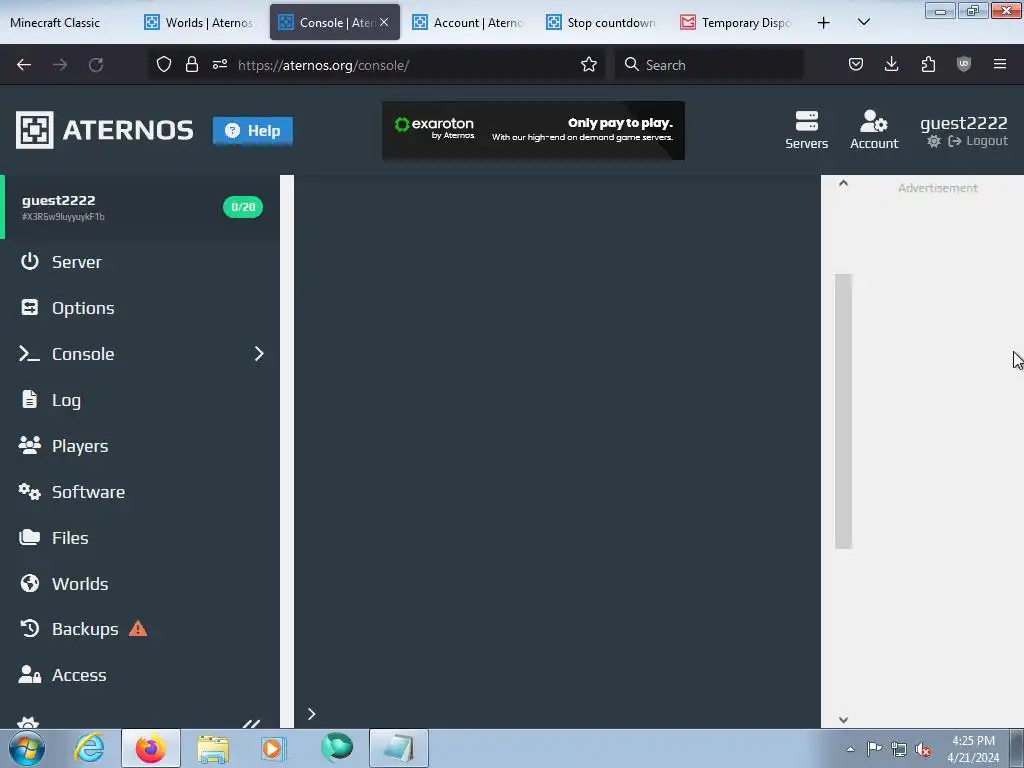Click the Players group icon
This screenshot has height=768, width=1024.
(x=29, y=445)
